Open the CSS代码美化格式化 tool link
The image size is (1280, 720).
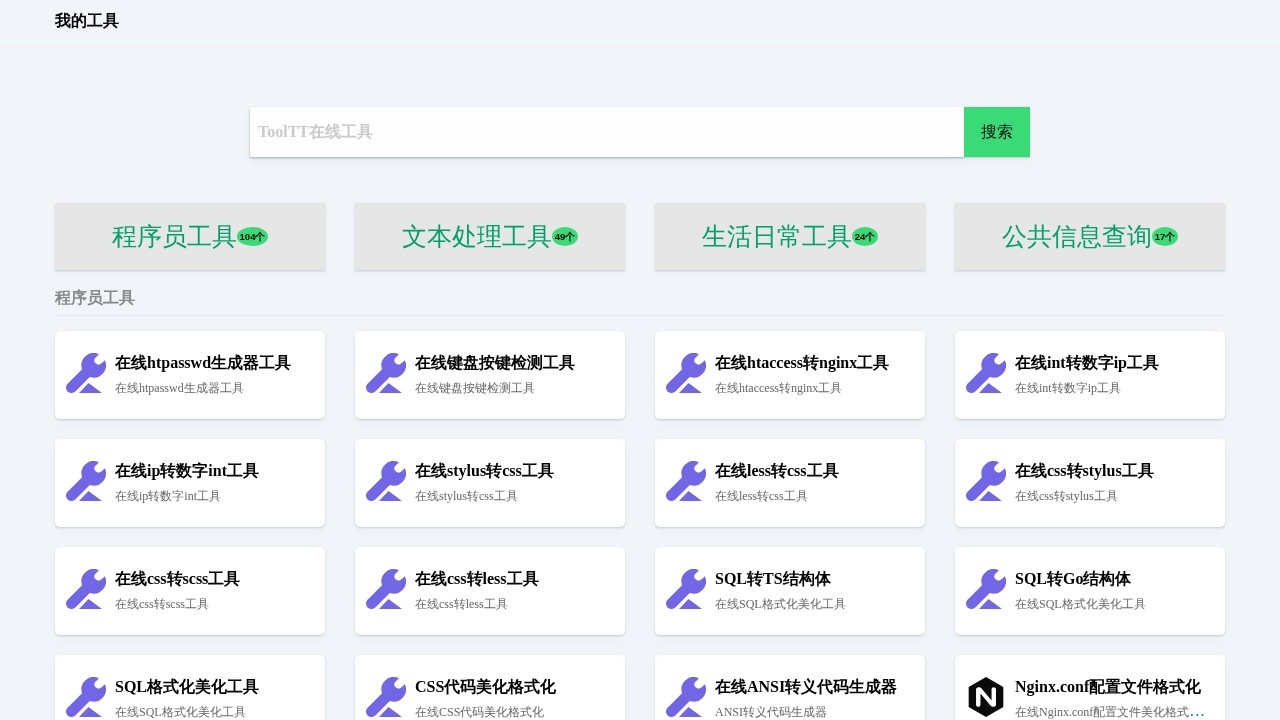pos(486,687)
